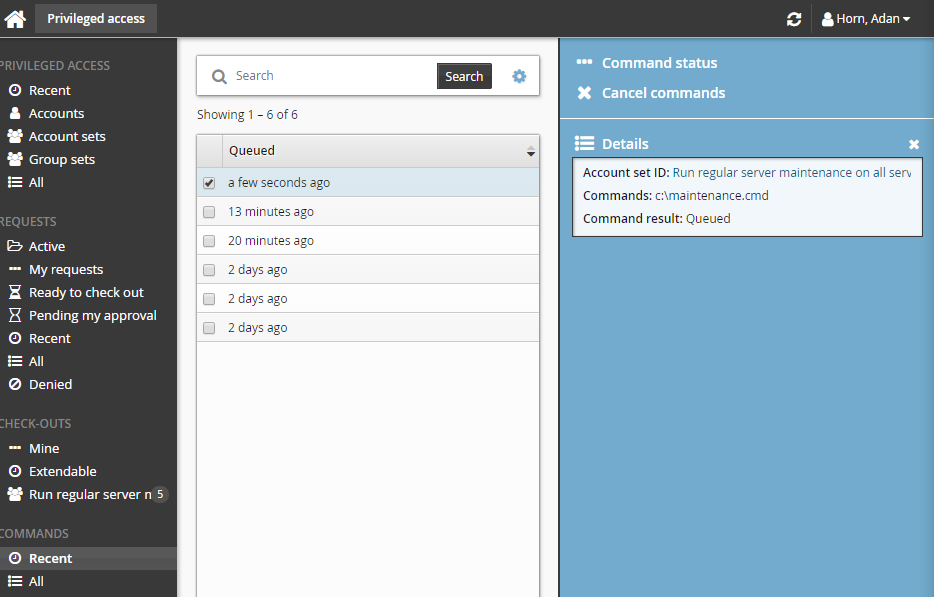Open the Account set ID link in Details
The image size is (934, 597).
click(791, 173)
